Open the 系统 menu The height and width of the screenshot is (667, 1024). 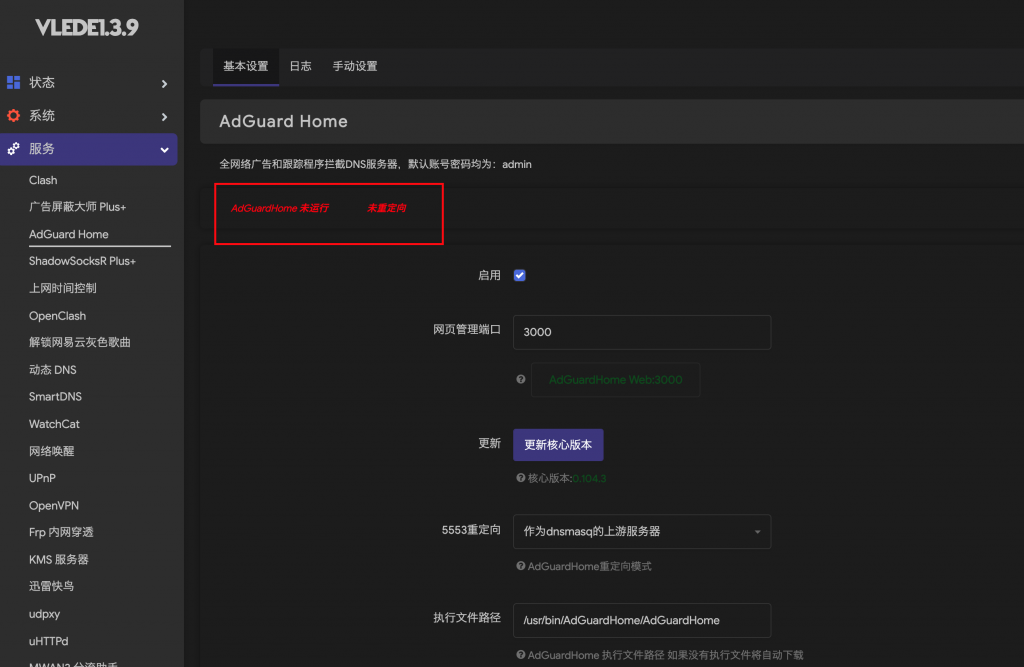click(x=89, y=116)
